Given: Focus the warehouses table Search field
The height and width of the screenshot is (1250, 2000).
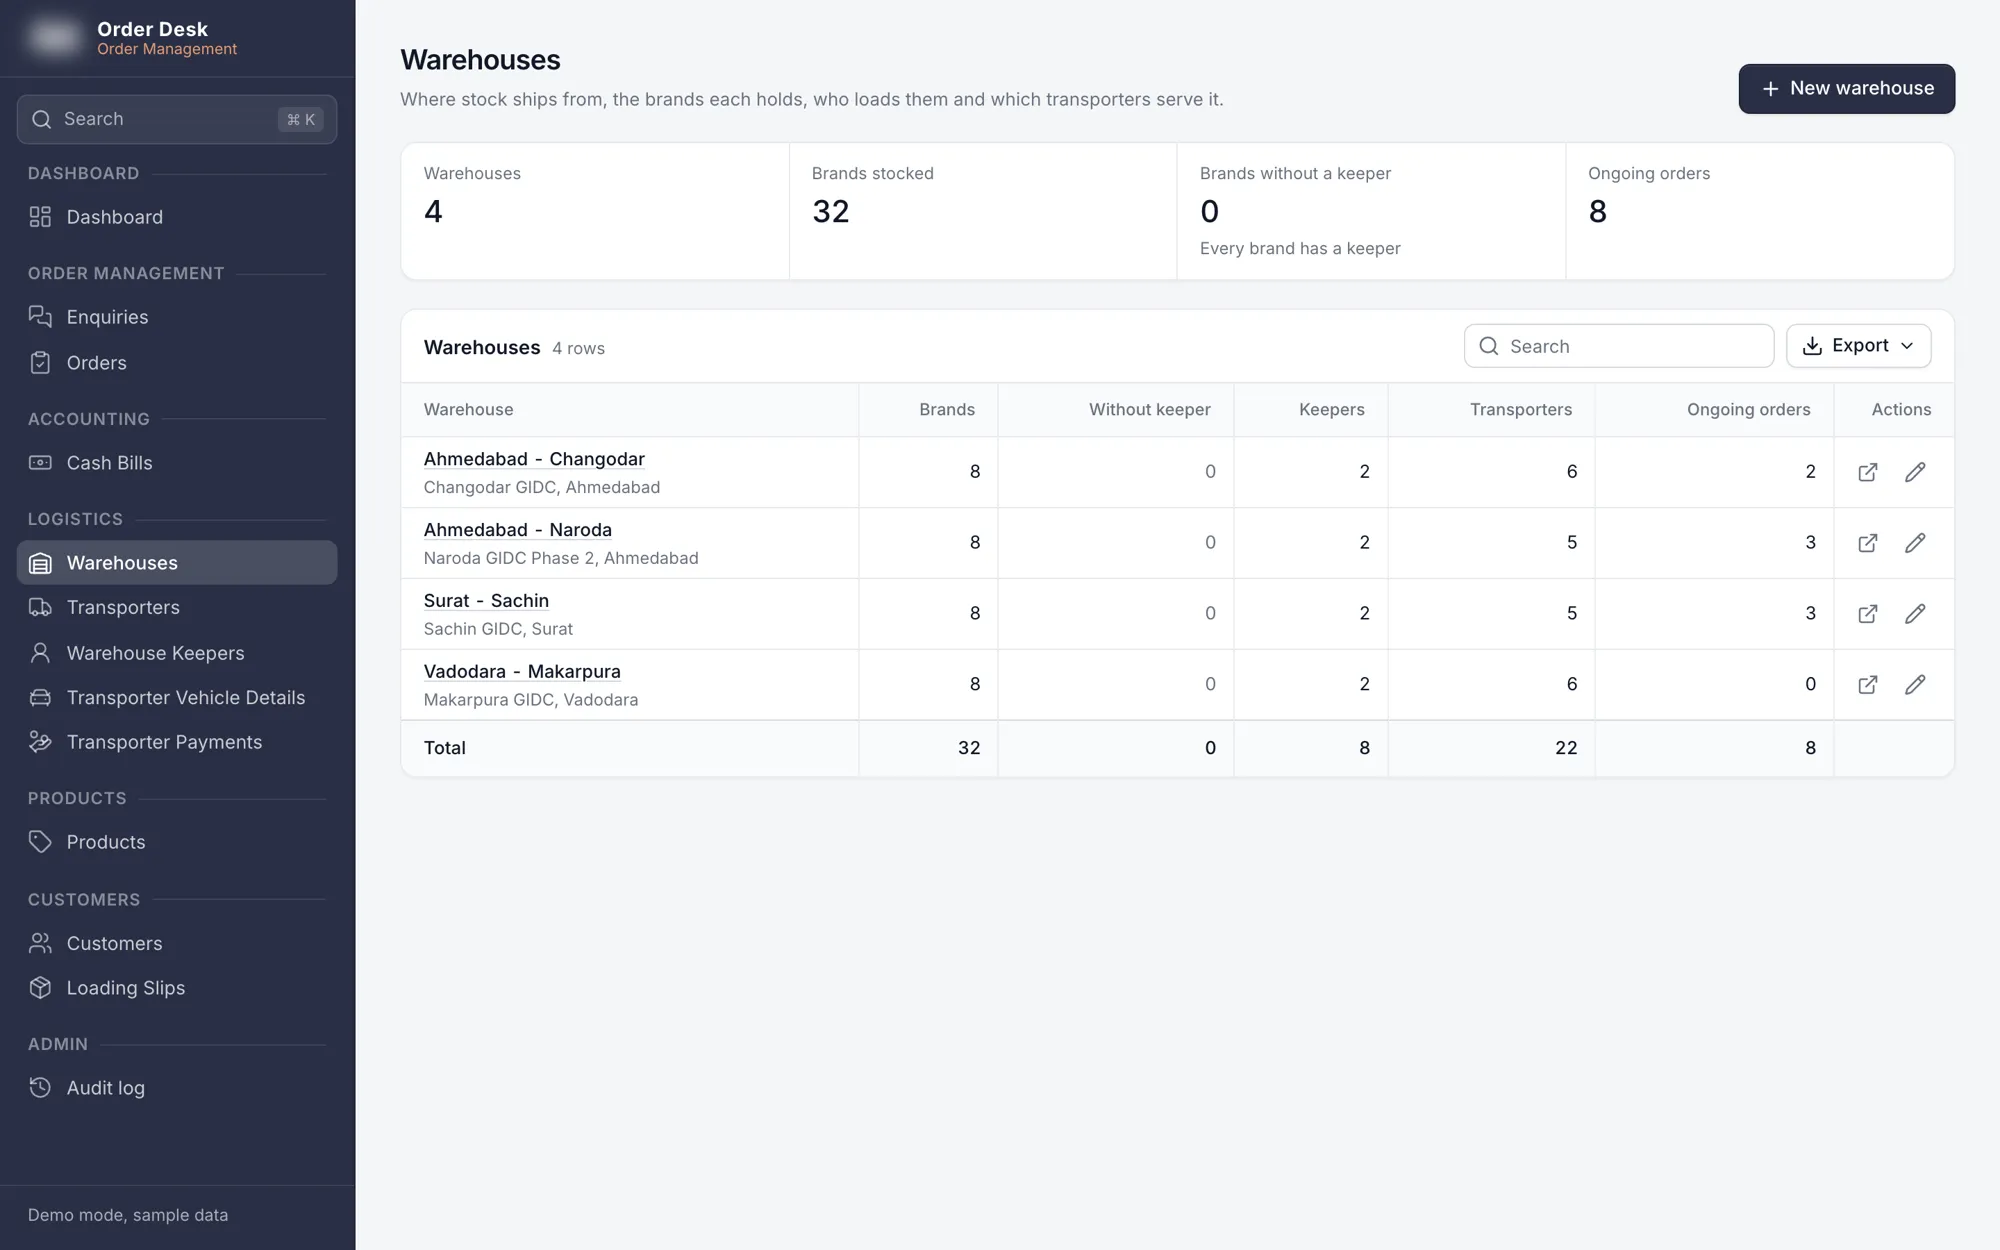Looking at the screenshot, I should (1619, 346).
